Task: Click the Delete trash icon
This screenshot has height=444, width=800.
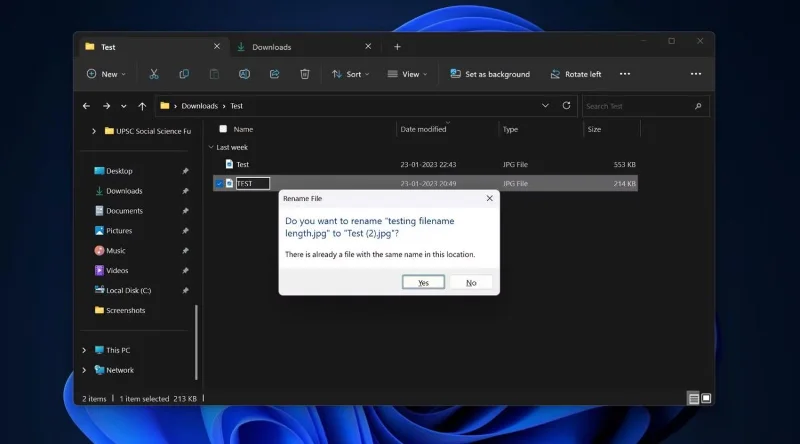Action: click(x=305, y=74)
